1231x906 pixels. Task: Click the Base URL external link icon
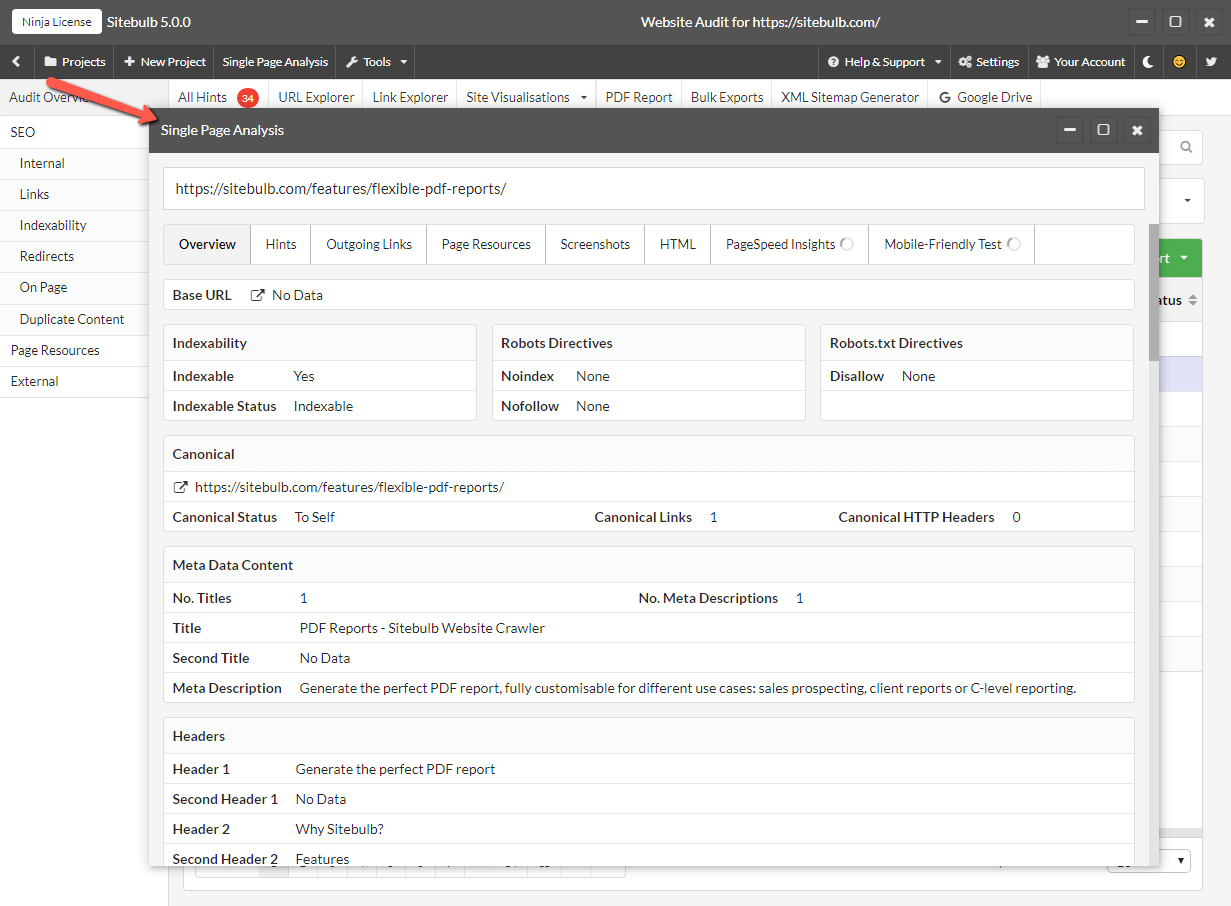coord(257,295)
